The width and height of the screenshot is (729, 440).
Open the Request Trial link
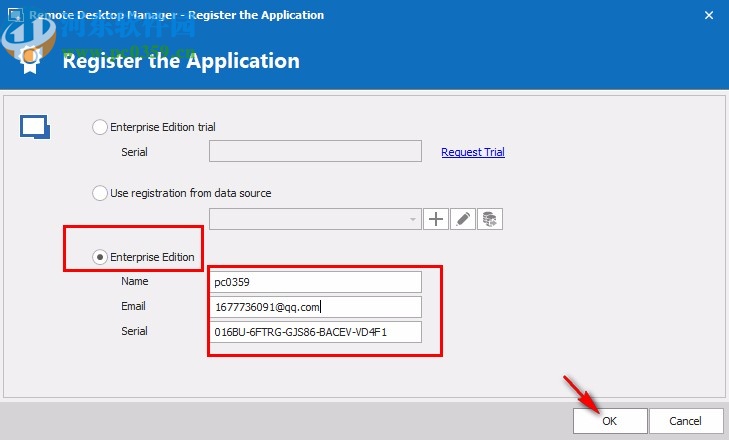pos(473,152)
